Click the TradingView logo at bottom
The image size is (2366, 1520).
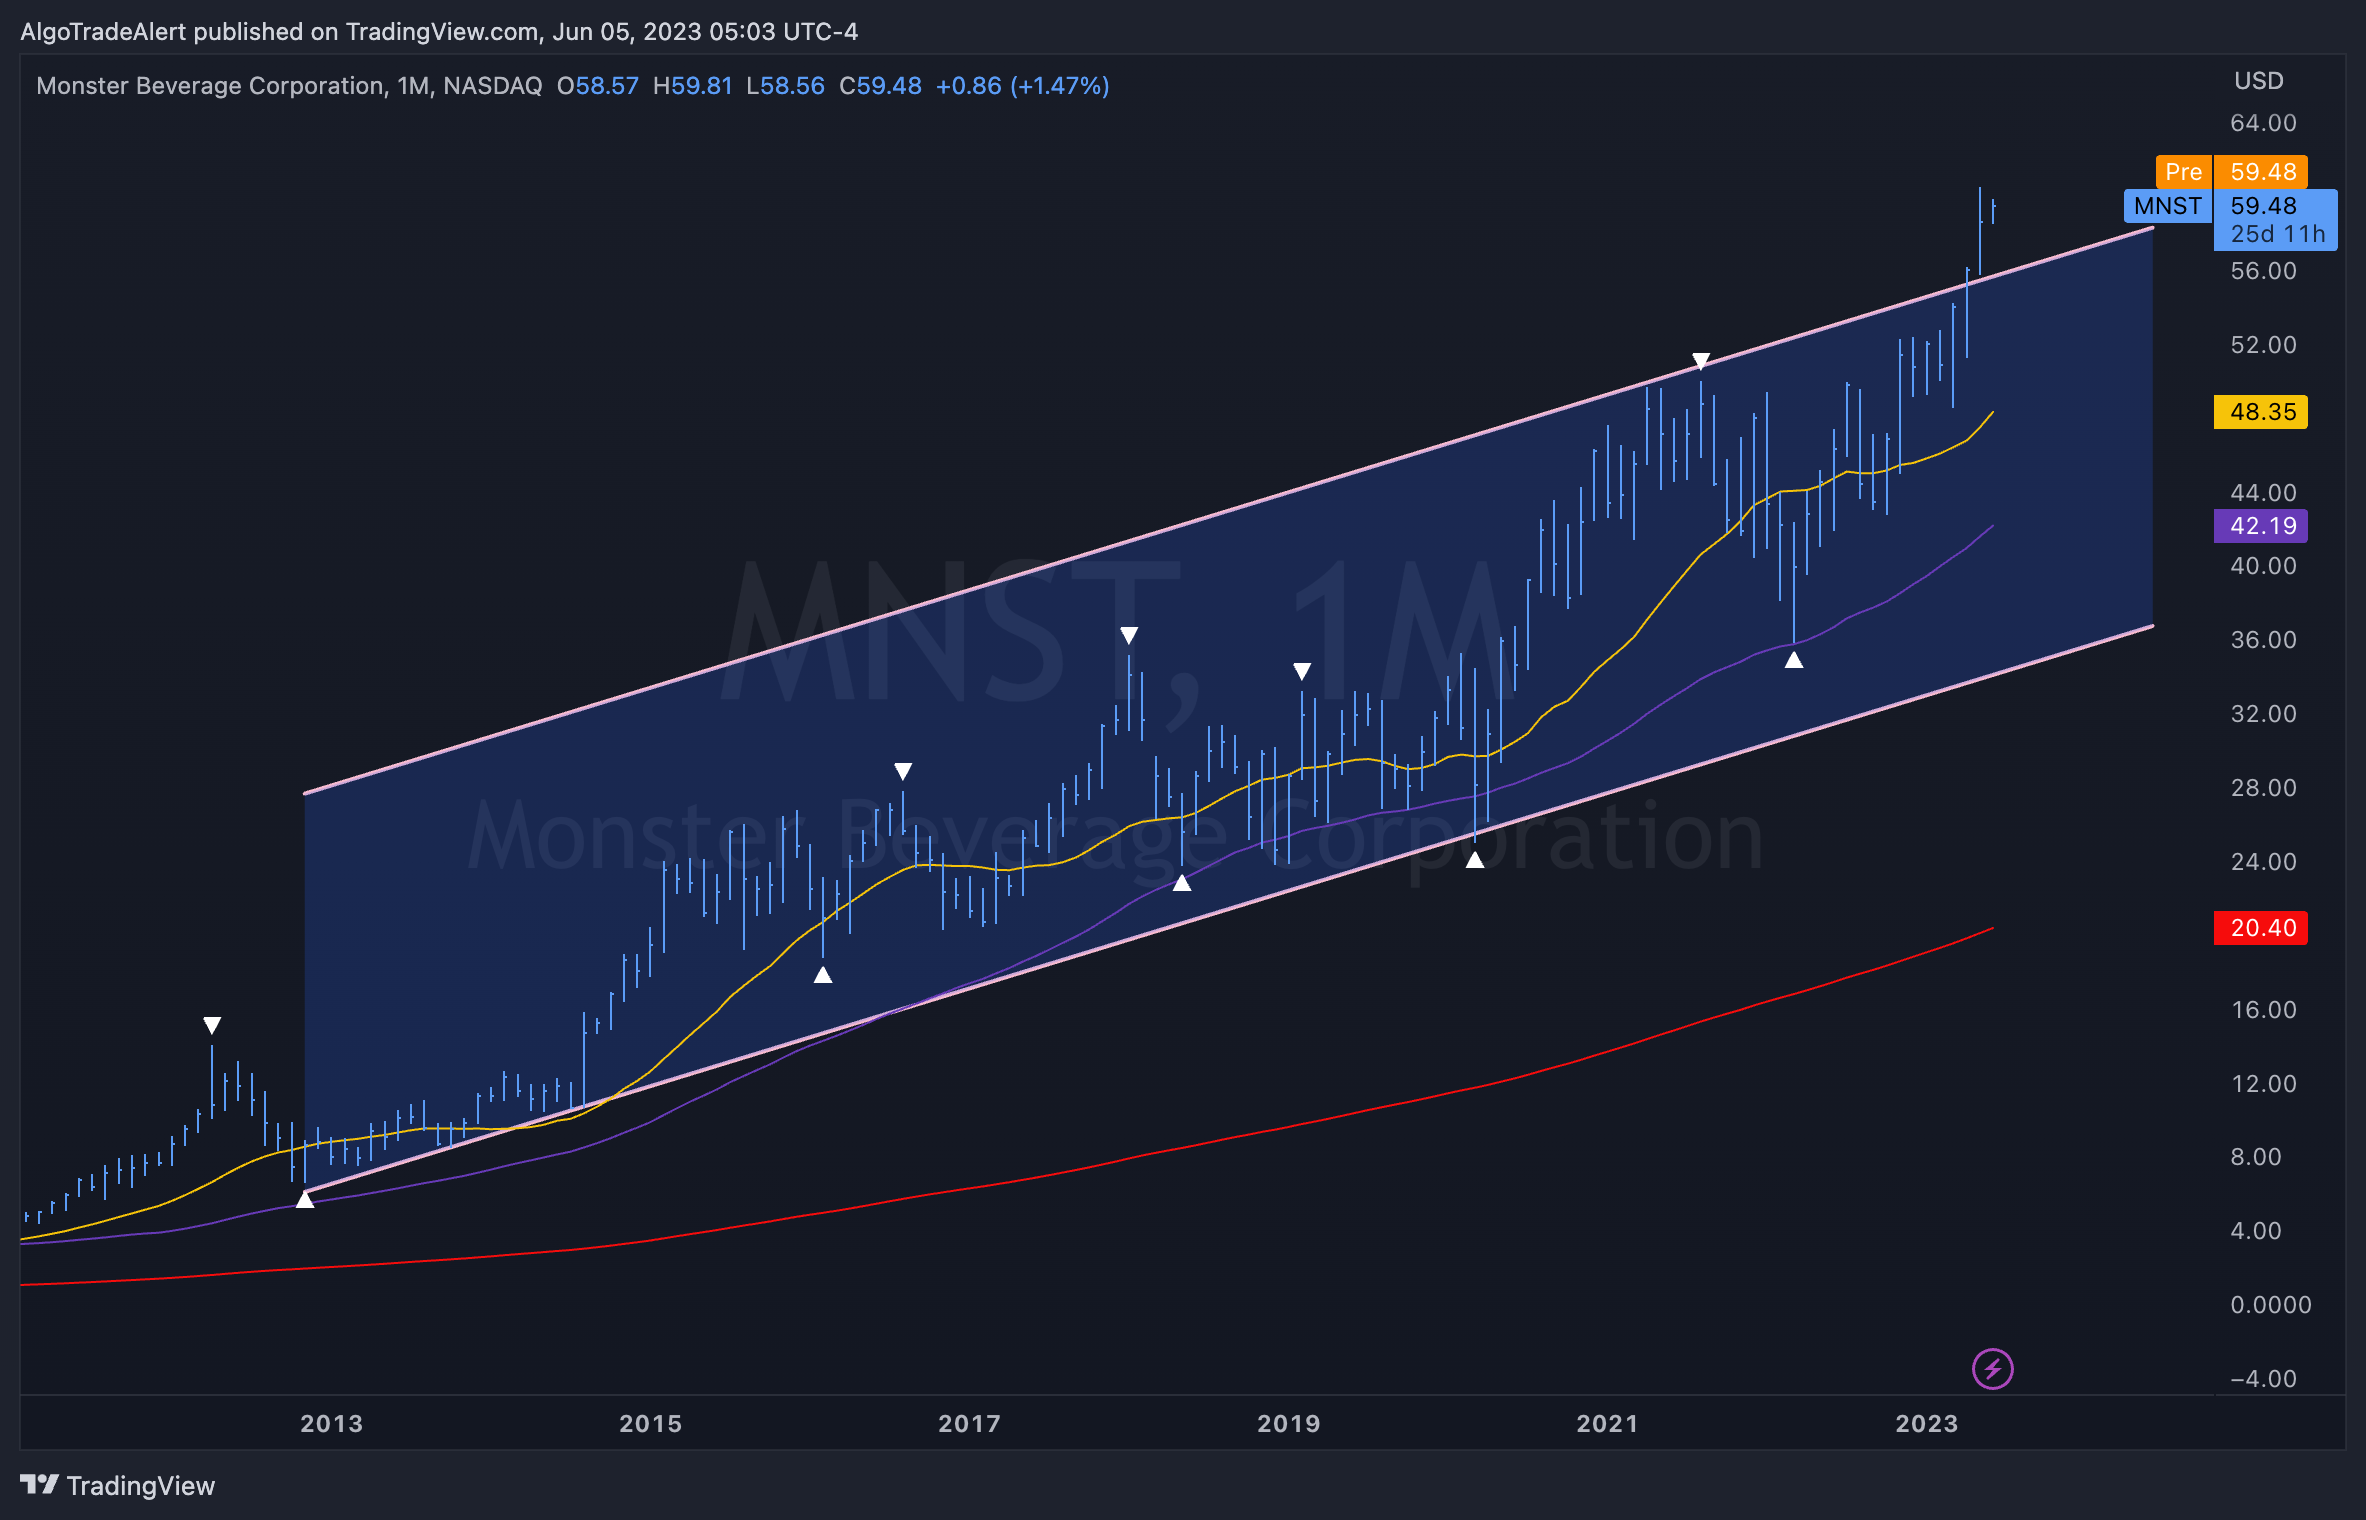point(118,1486)
